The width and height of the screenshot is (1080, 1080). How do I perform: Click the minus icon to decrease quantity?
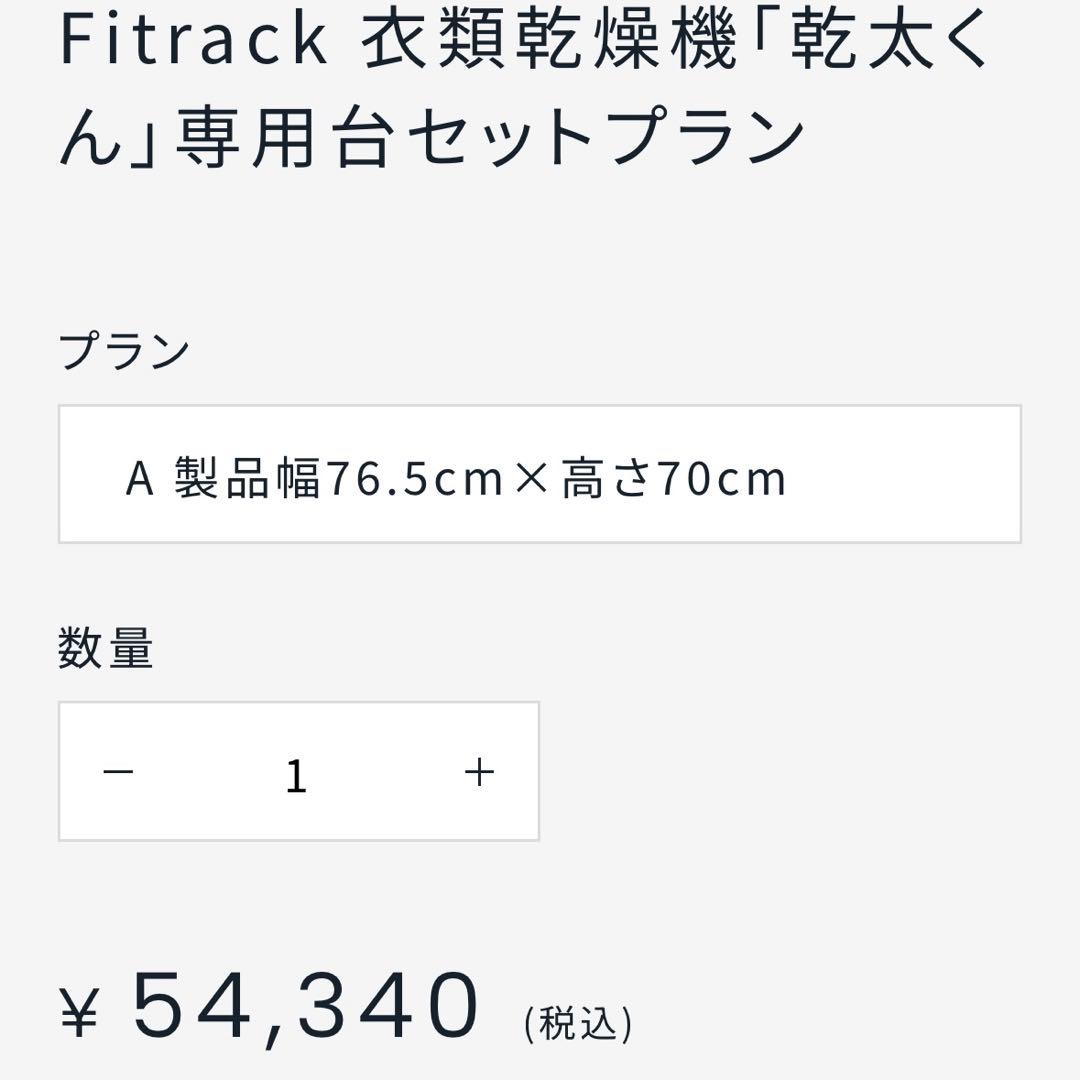click(x=118, y=770)
